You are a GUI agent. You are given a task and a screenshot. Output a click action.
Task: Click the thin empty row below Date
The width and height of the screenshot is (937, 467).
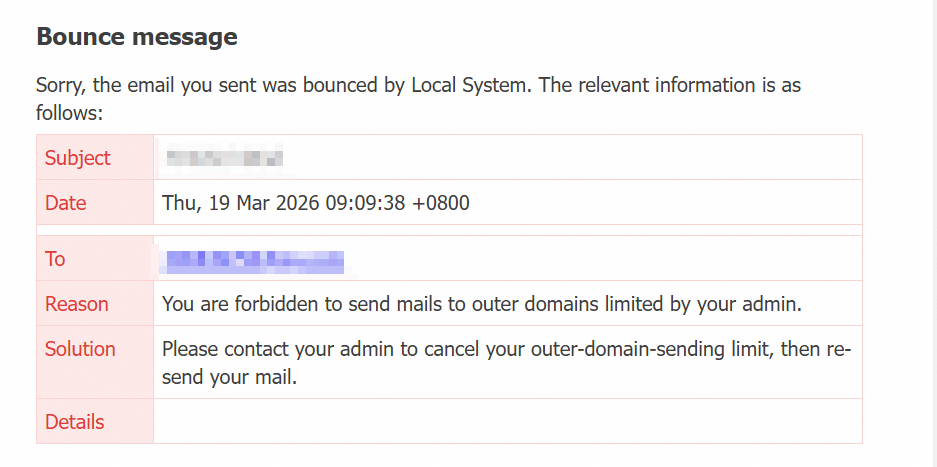pyautogui.click(x=449, y=230)
